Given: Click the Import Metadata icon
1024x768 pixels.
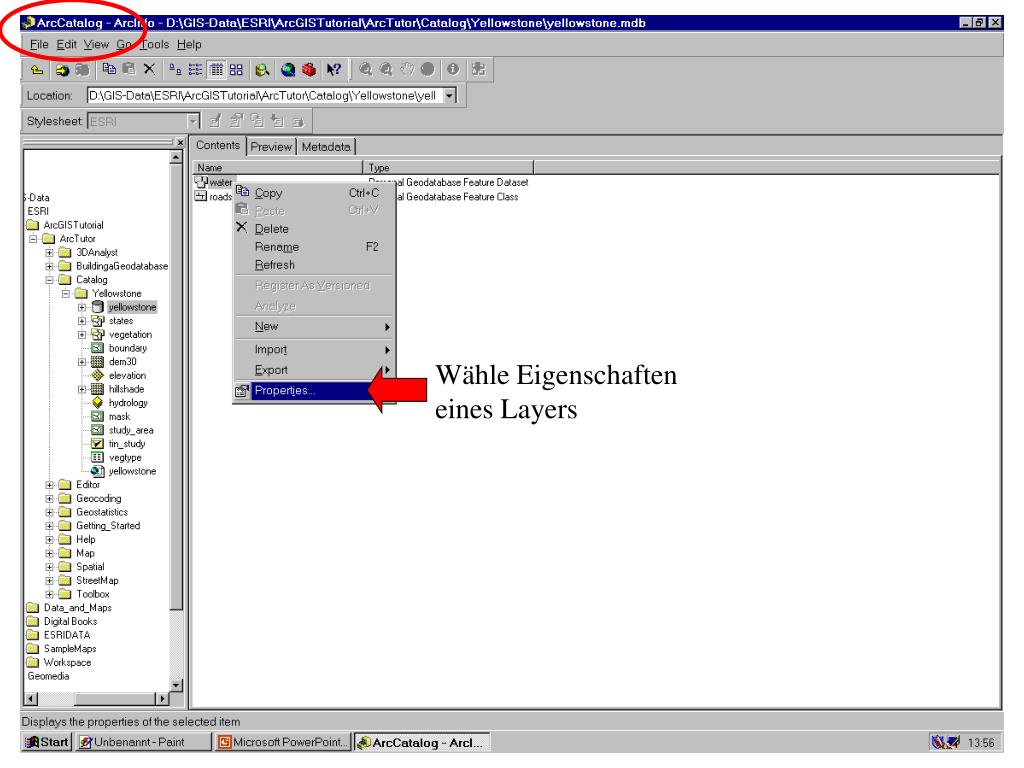Looking at the screenshot, I should 278,121.
